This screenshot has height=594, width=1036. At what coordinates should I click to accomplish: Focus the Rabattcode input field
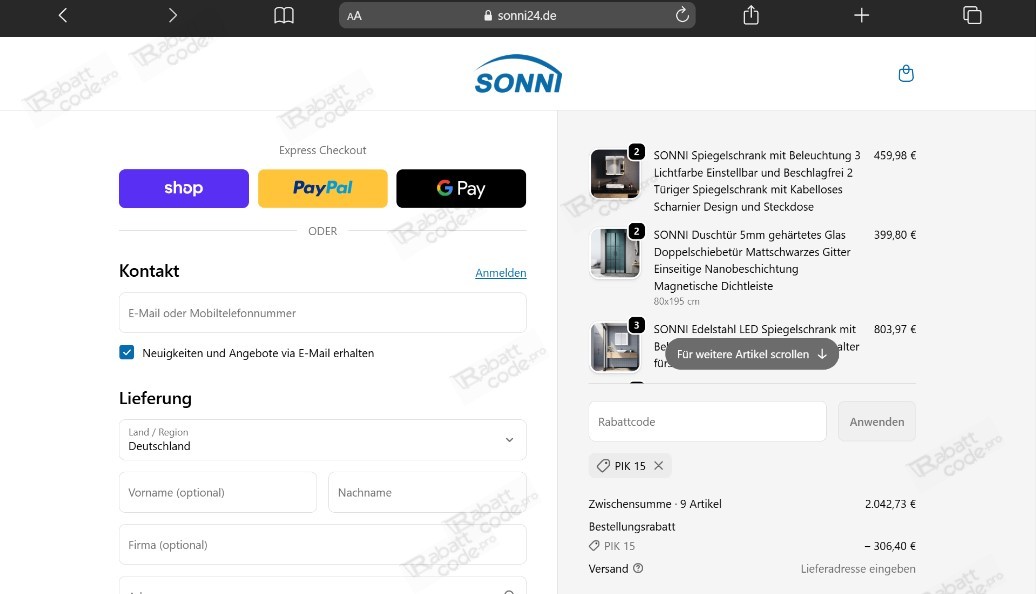707,422
